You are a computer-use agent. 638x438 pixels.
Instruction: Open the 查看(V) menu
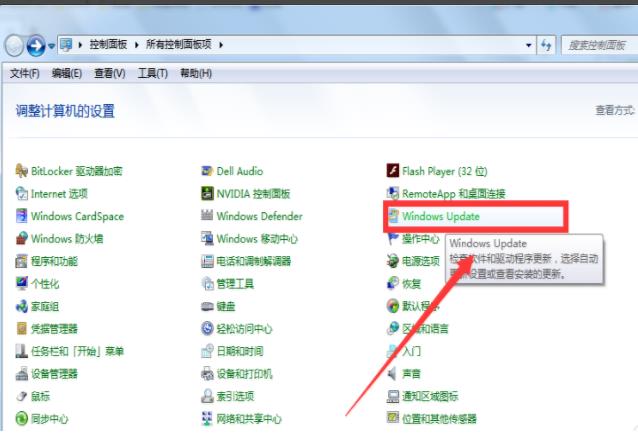click(109, 74)
